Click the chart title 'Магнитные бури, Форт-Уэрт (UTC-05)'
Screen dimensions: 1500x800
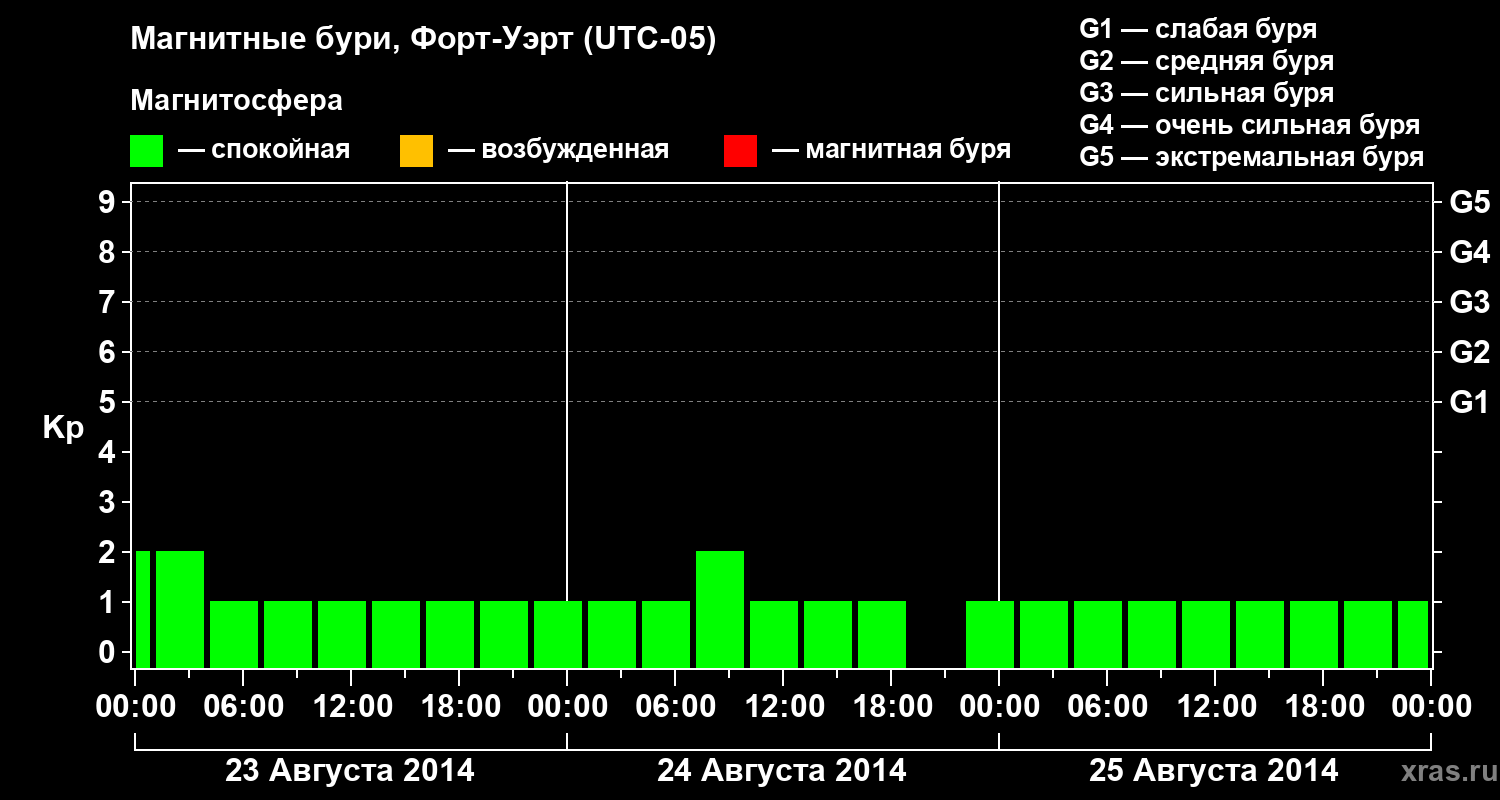click(424, 40)
